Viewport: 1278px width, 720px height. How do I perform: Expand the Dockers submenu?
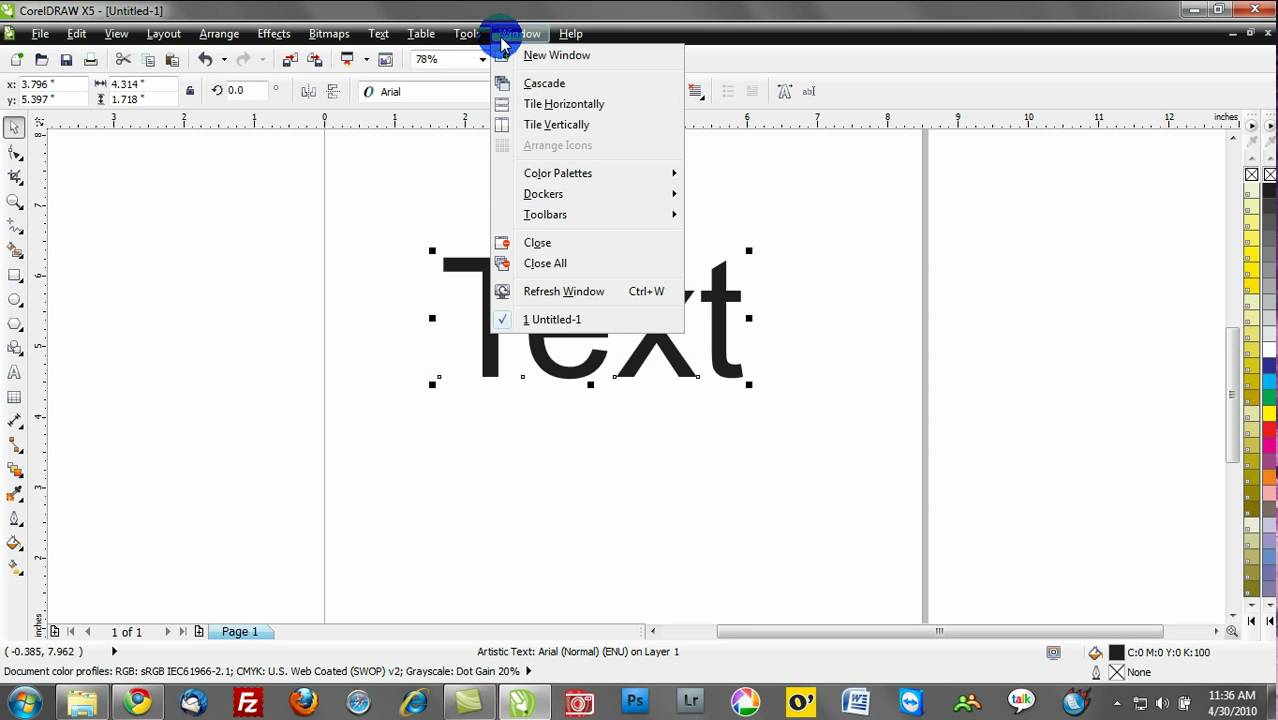pos(587,194)
